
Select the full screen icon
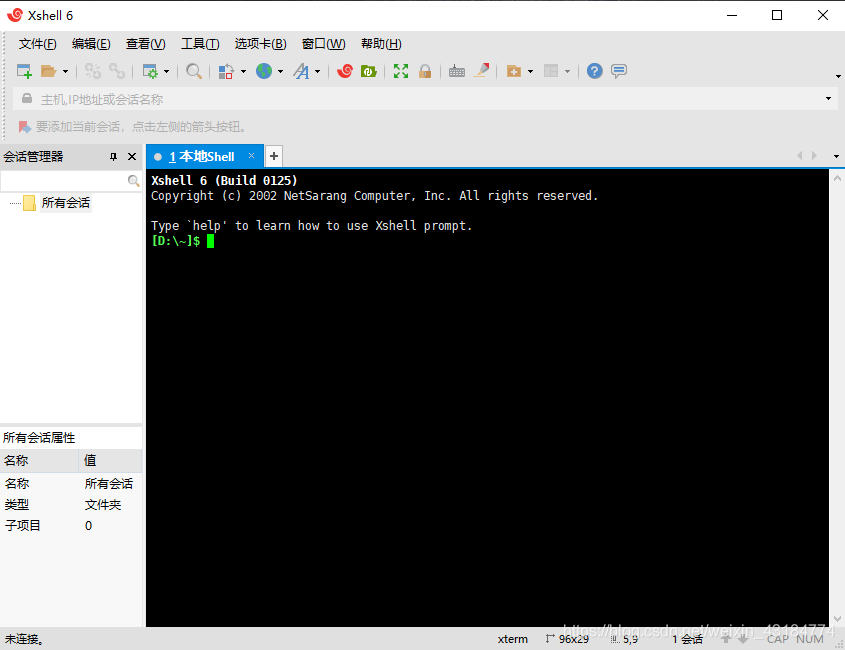[x=400, y=71]
